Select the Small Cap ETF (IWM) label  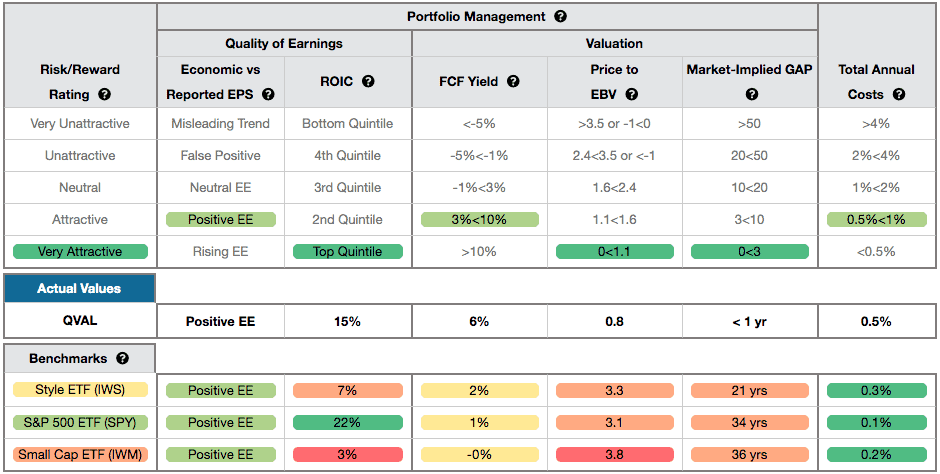click(x=80, y=455)
